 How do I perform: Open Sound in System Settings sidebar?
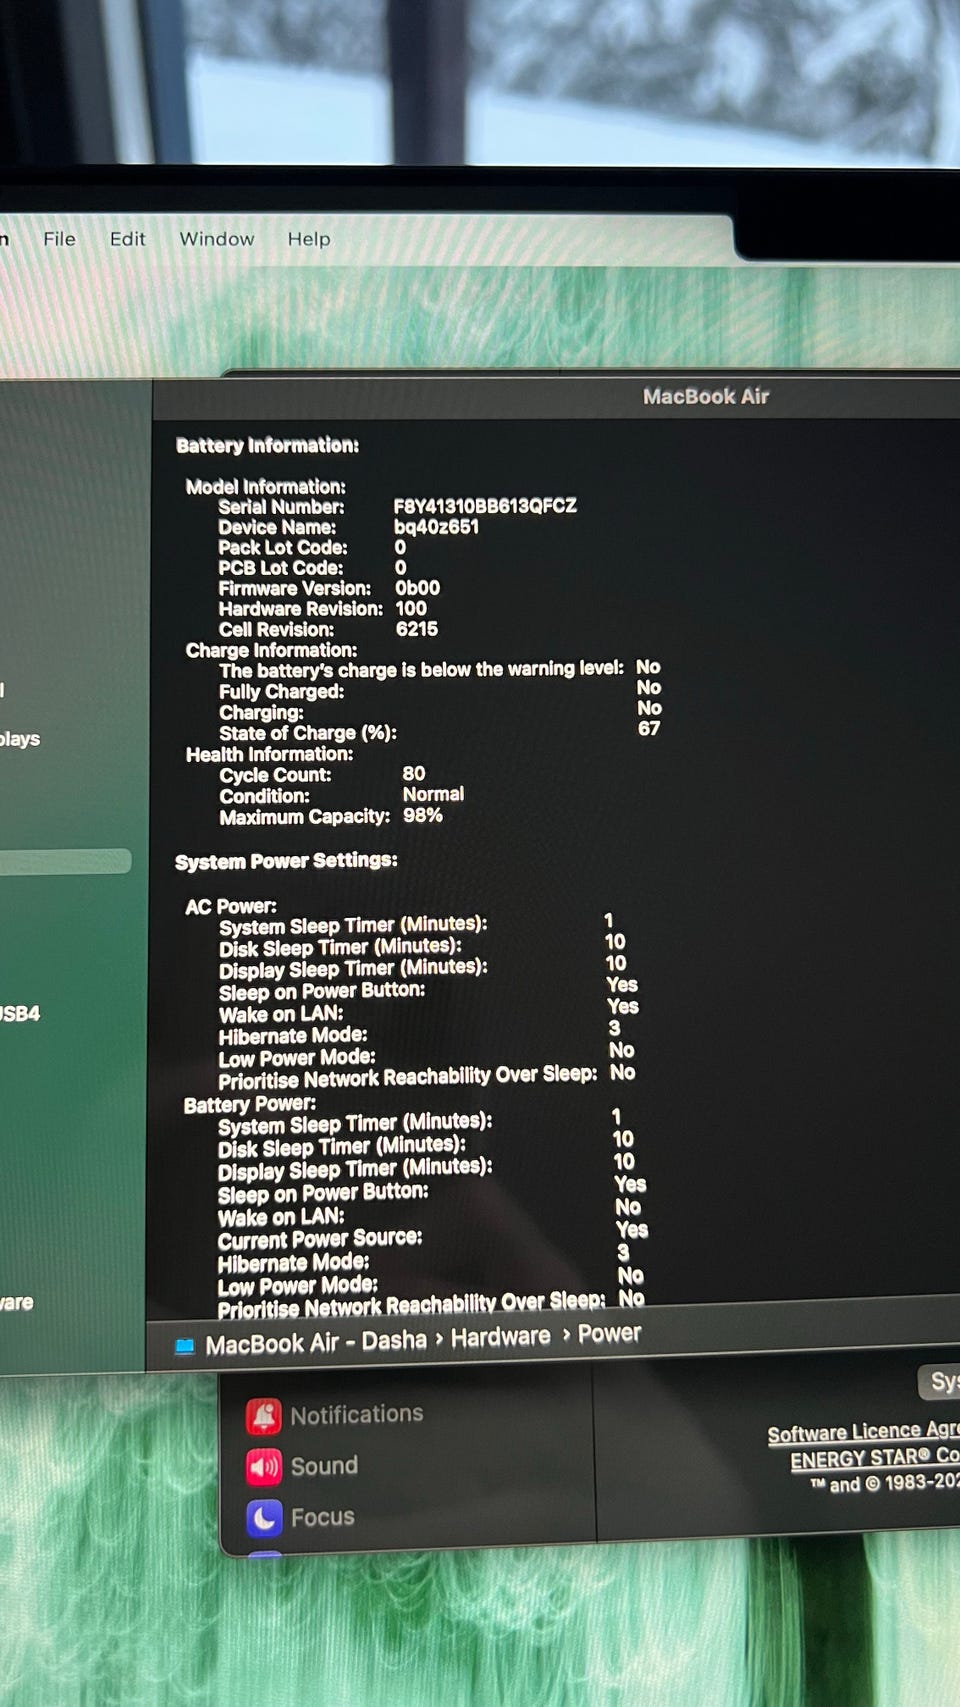click(324, 1466)
